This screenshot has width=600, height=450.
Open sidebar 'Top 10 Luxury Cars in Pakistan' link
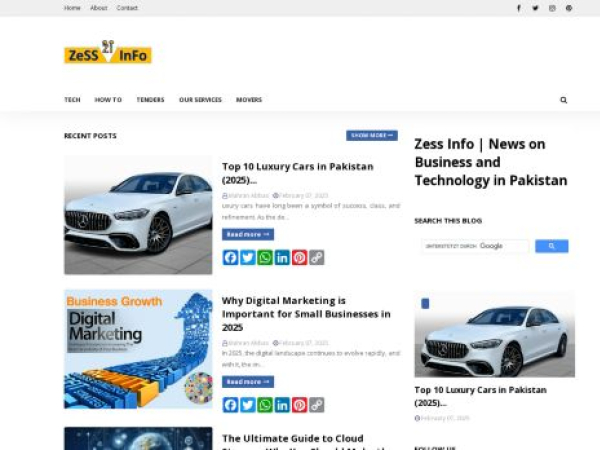point(480,396)
